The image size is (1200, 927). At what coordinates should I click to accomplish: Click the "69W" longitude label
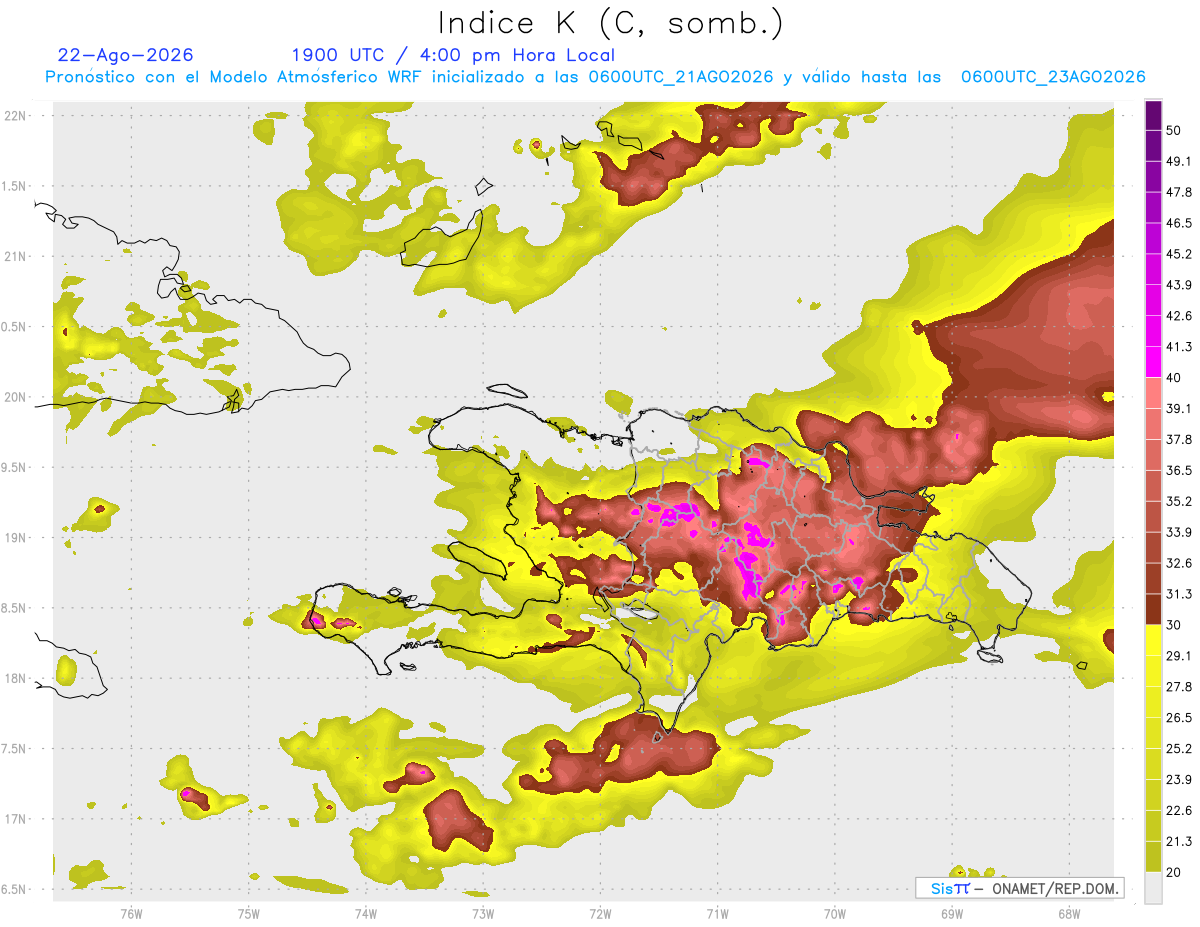(x=951, y=914)
